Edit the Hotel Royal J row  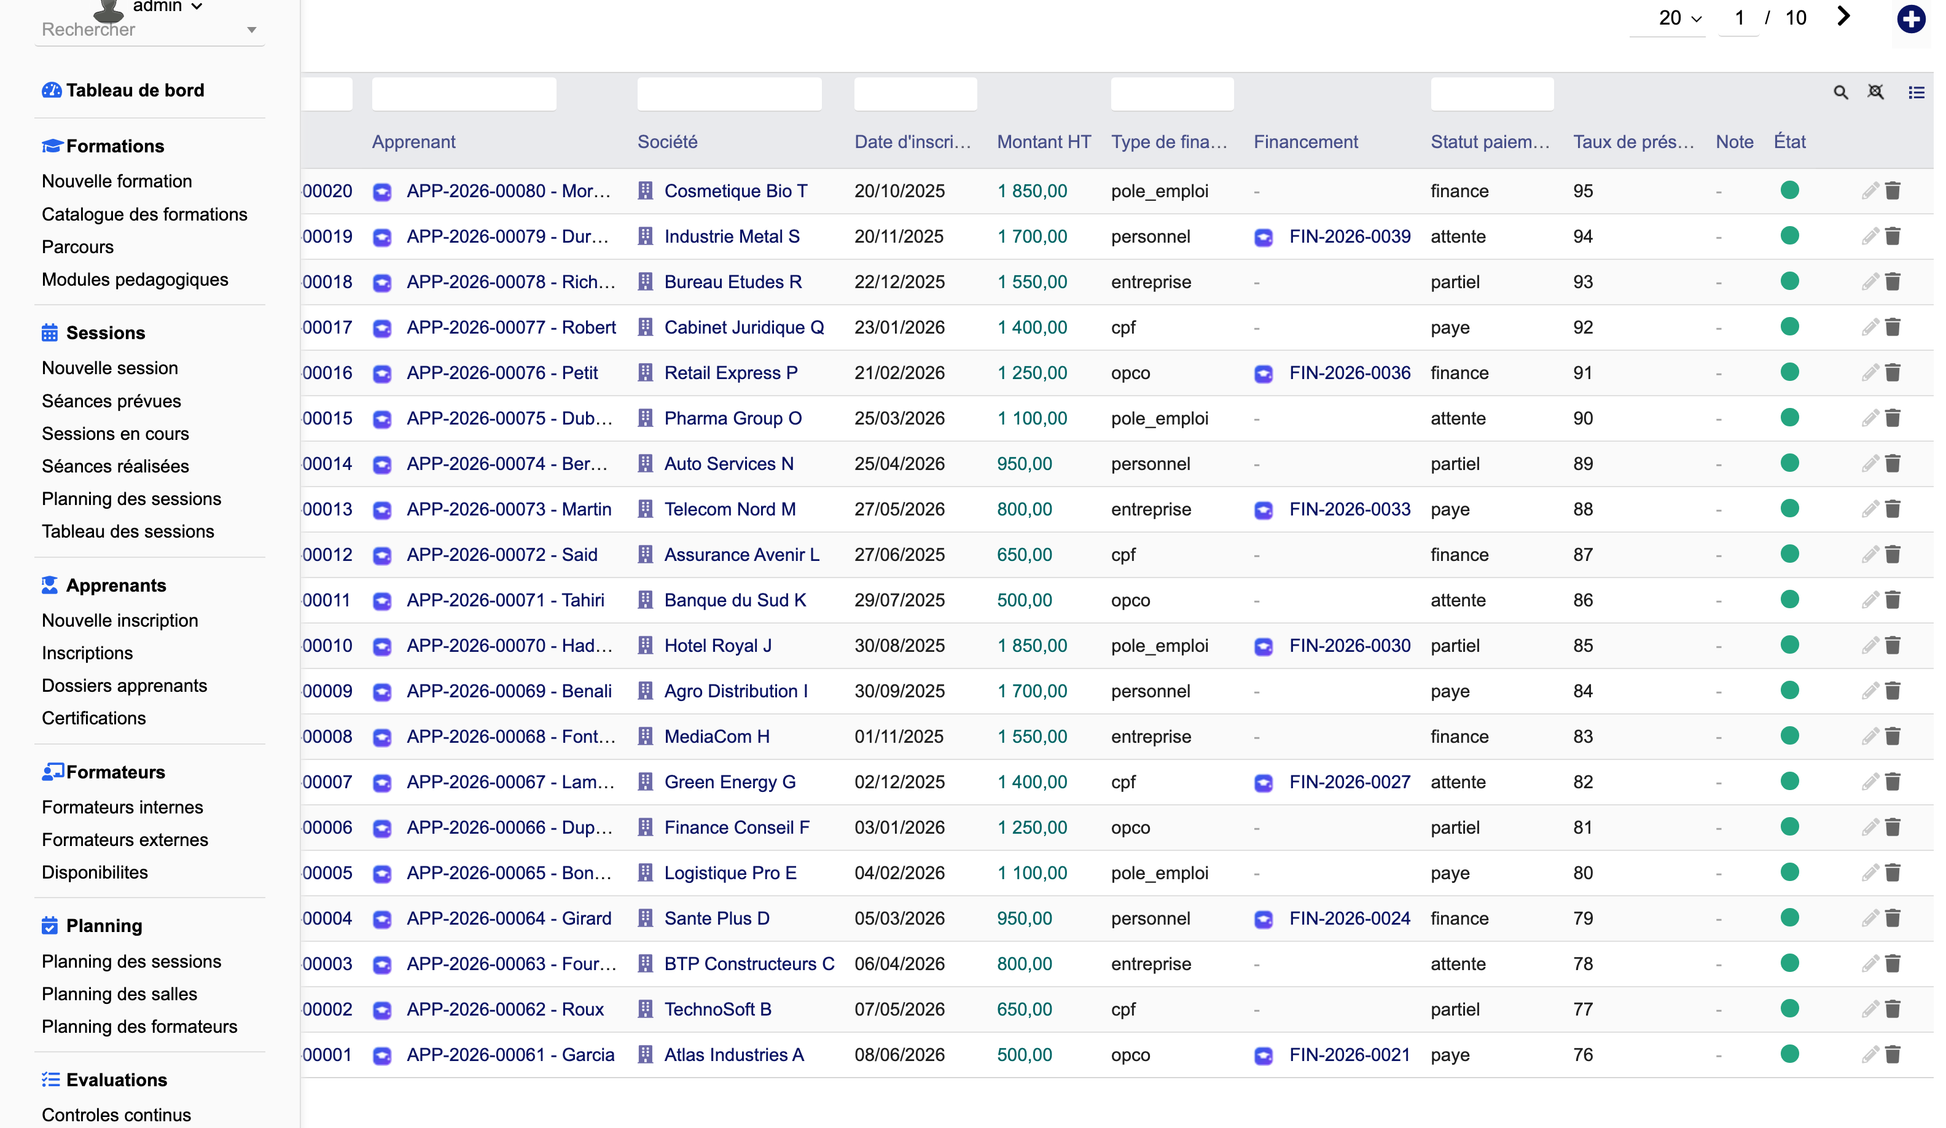point(1870,646)
